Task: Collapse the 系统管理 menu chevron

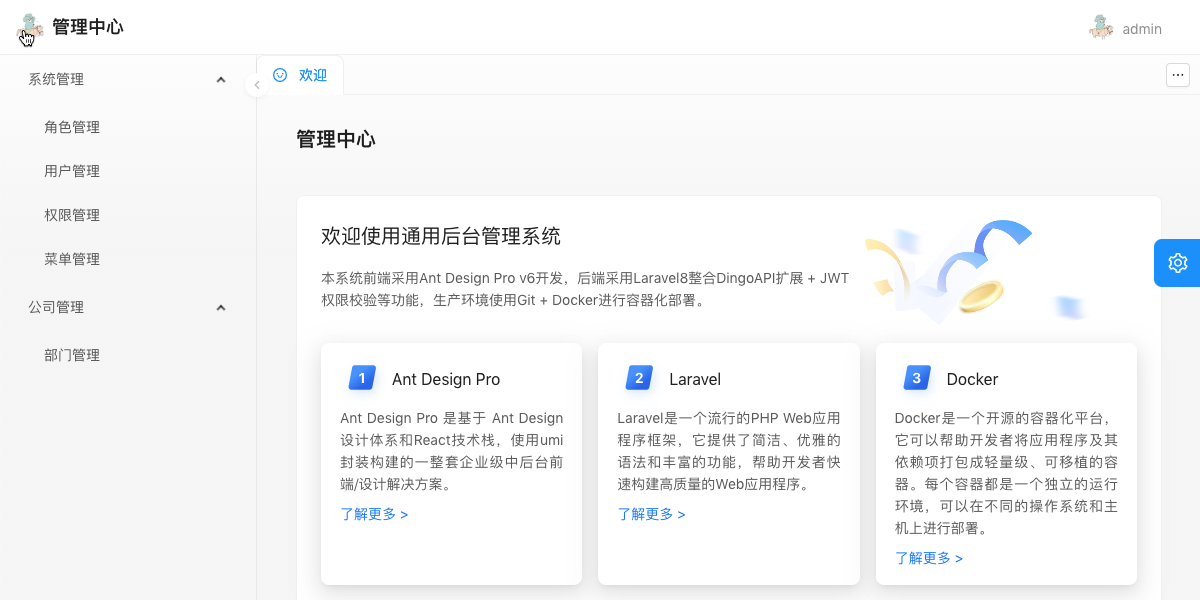Action: click(x=221, y=79)
